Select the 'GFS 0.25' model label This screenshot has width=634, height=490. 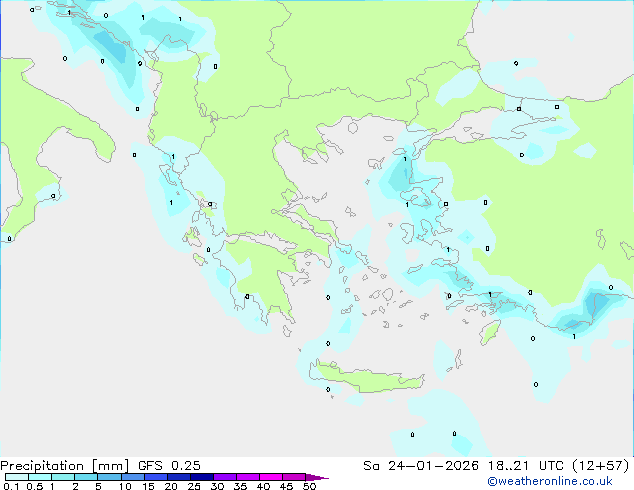tap(169, 466)
